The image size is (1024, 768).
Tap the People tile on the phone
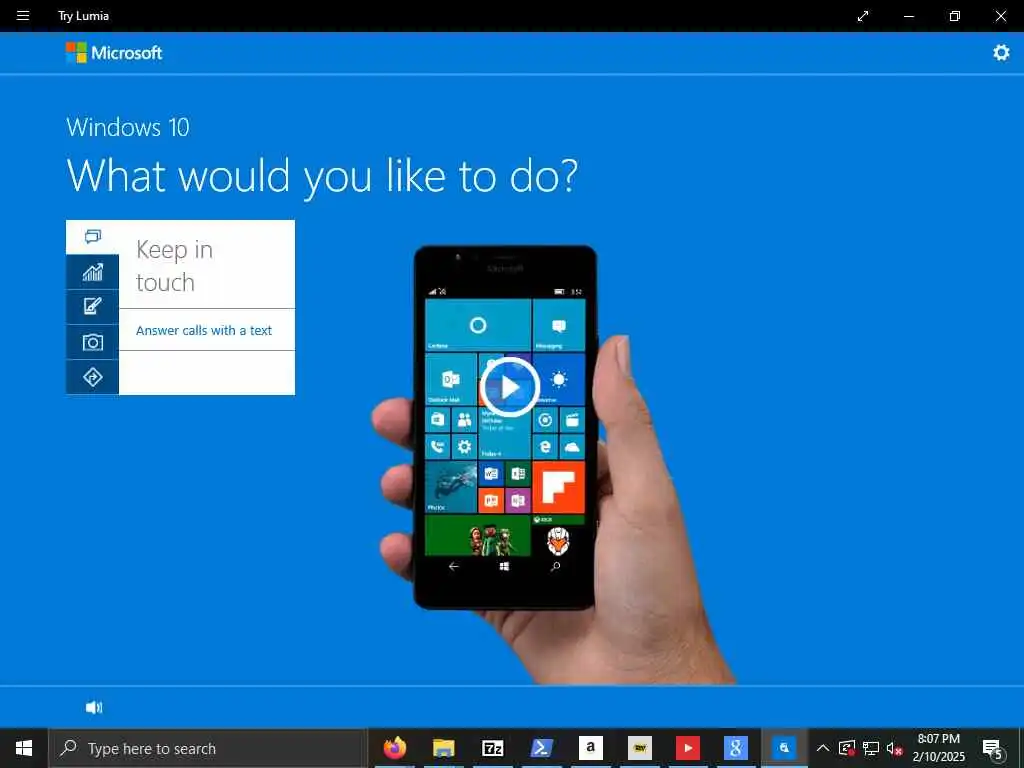coord(464,420)
